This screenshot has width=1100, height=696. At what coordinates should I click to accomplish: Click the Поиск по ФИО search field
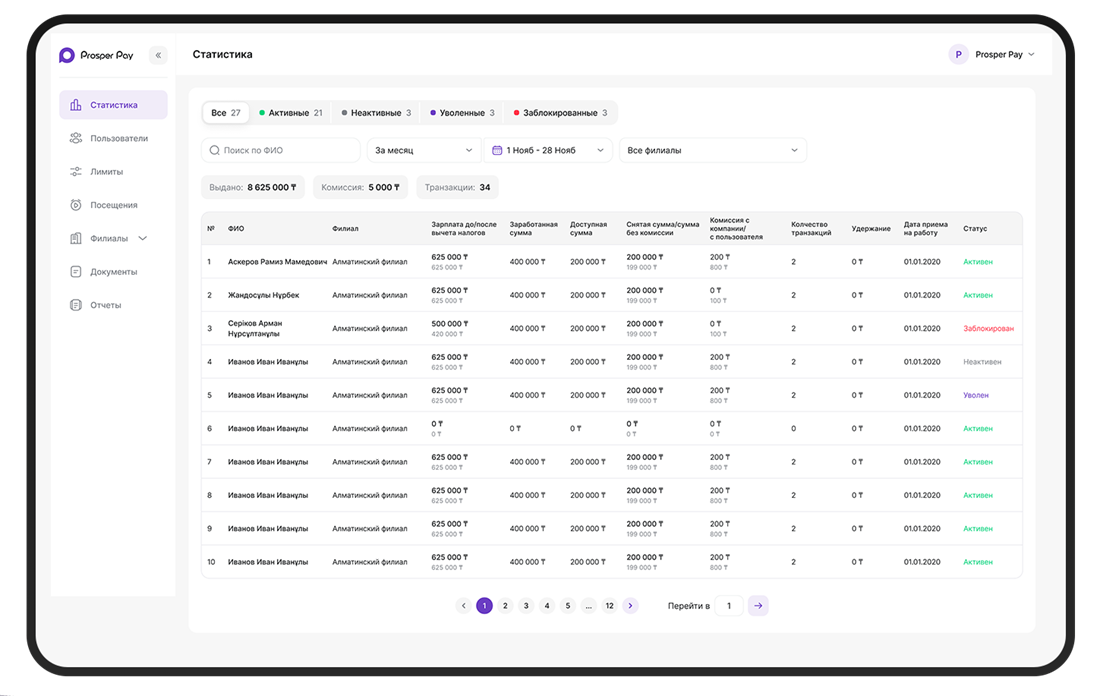click(x=281, y=150)
